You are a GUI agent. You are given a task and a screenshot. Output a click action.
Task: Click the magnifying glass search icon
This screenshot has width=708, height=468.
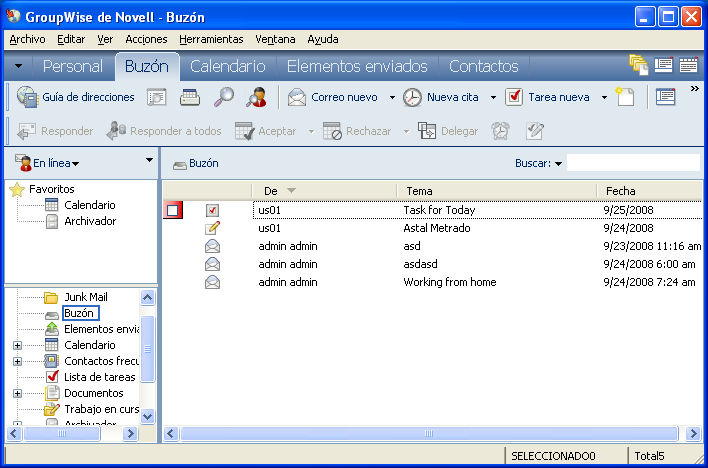[223, 97]
